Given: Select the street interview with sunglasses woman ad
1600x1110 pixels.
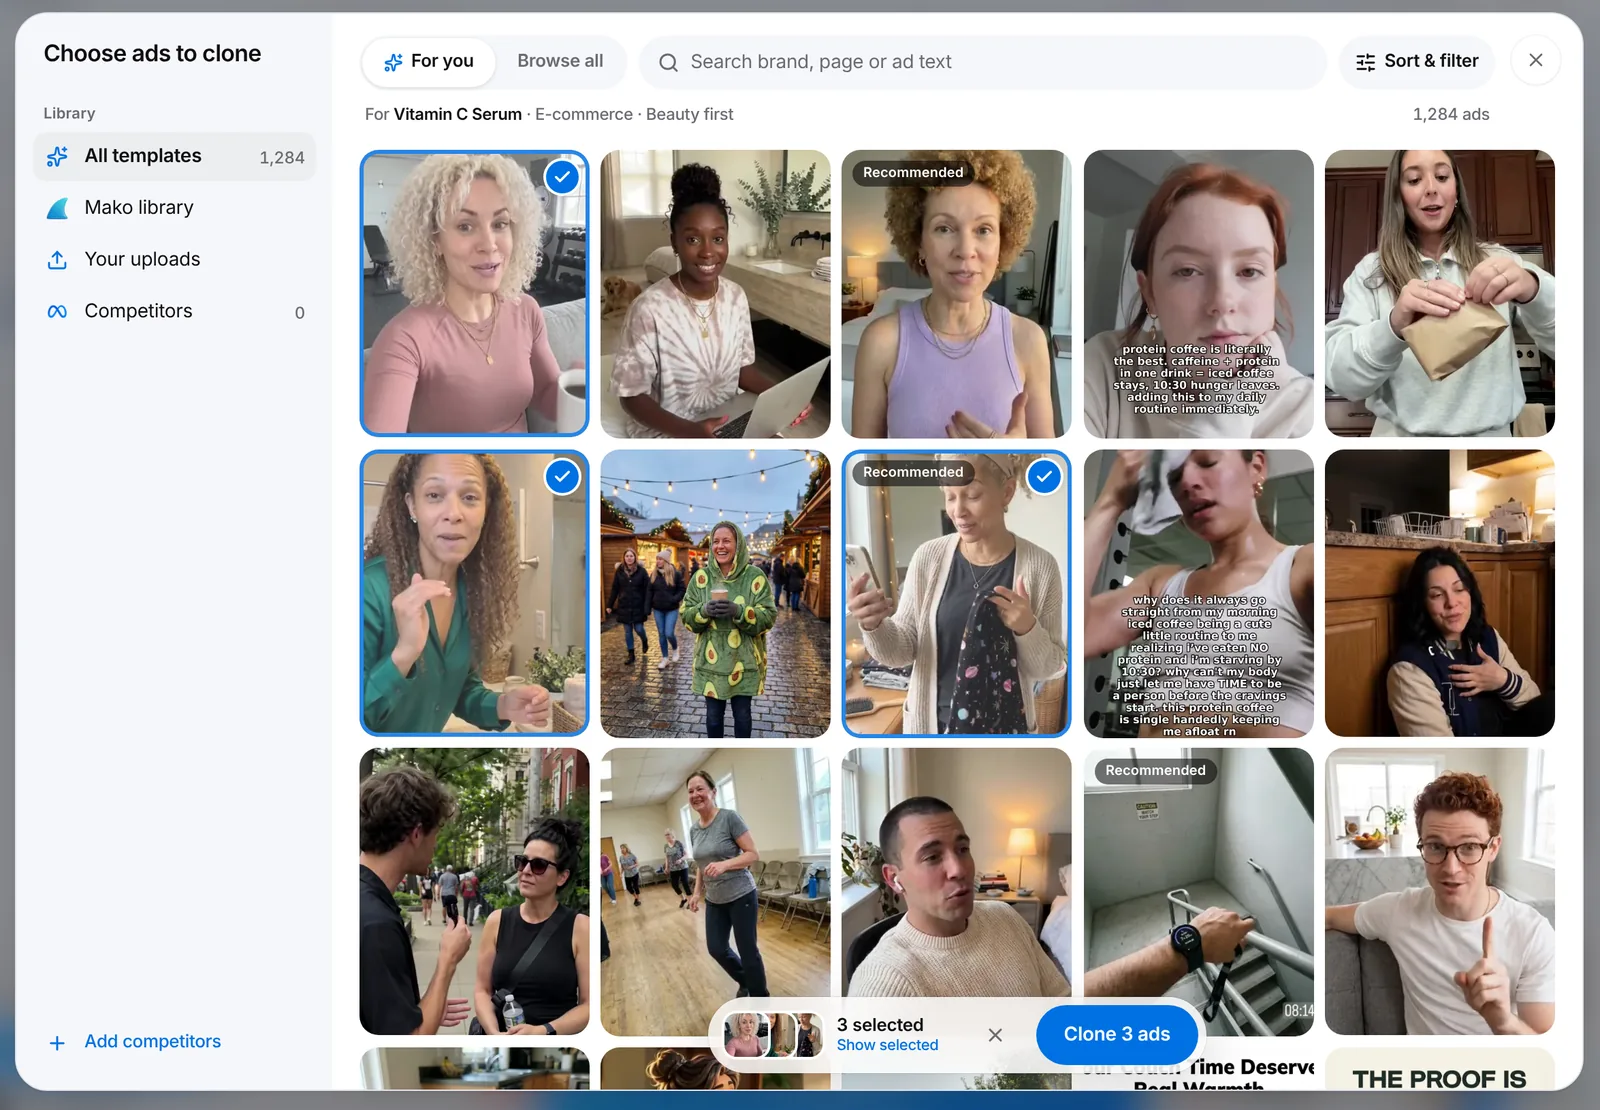Looking at the screenshot, I should point(474,892).
